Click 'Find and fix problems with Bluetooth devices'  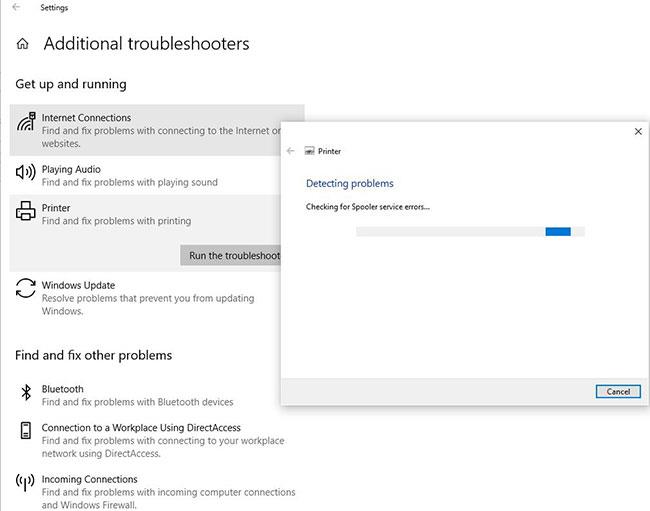(x=138, y=402)
